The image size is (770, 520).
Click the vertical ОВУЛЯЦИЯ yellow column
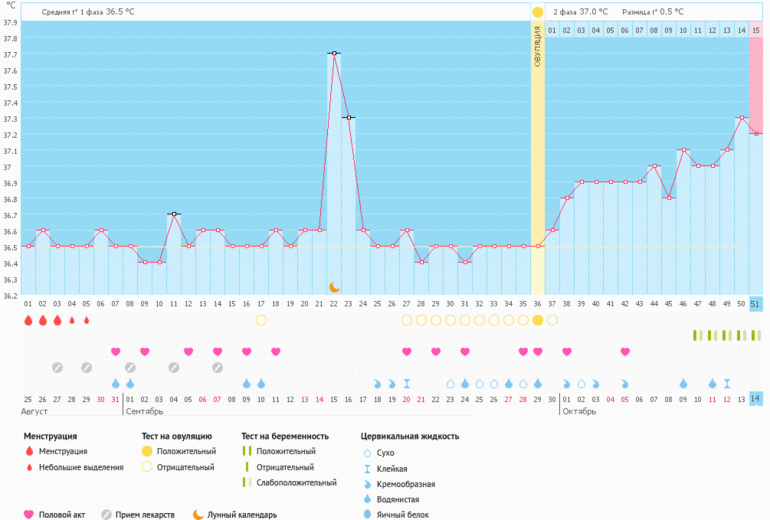(538, 150)
